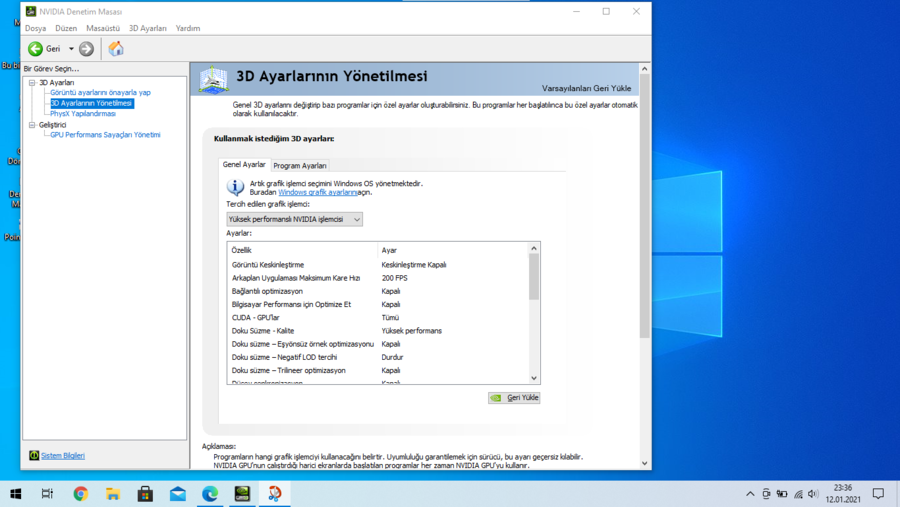Open the Tercih edilen grafik işlemci dropdown
This screenshot has height=507, width=900.
pyautogui.click(x=294, y=219)
